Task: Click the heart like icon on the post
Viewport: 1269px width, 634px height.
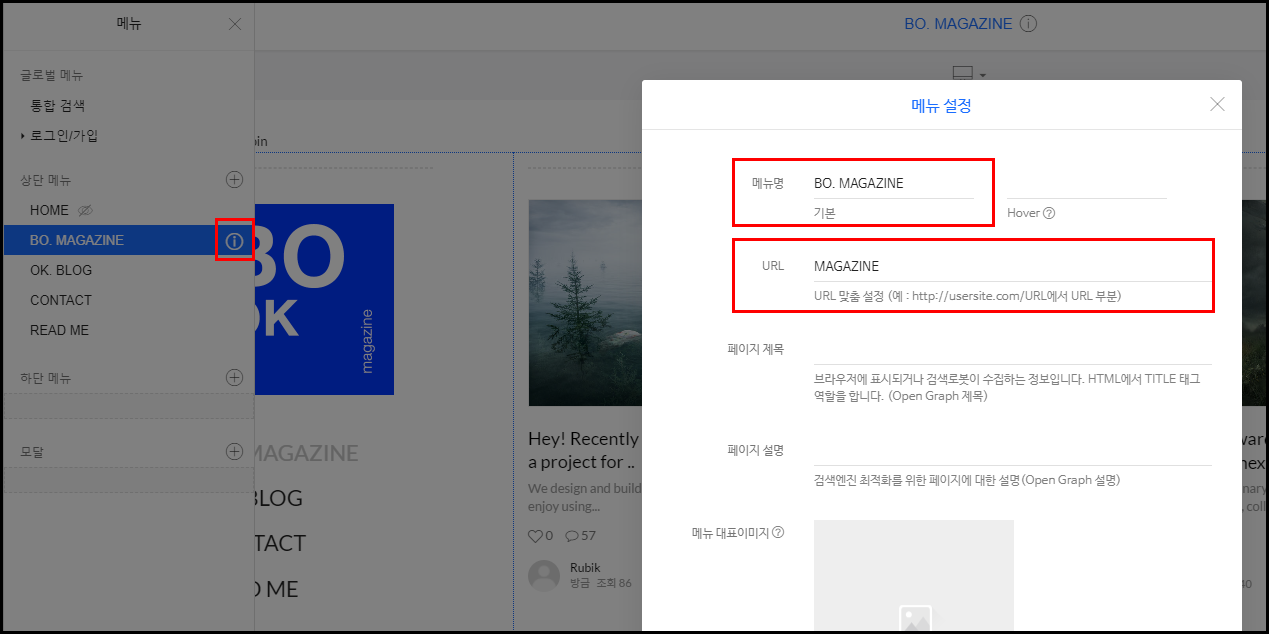Action: click(x=537, y=535)
